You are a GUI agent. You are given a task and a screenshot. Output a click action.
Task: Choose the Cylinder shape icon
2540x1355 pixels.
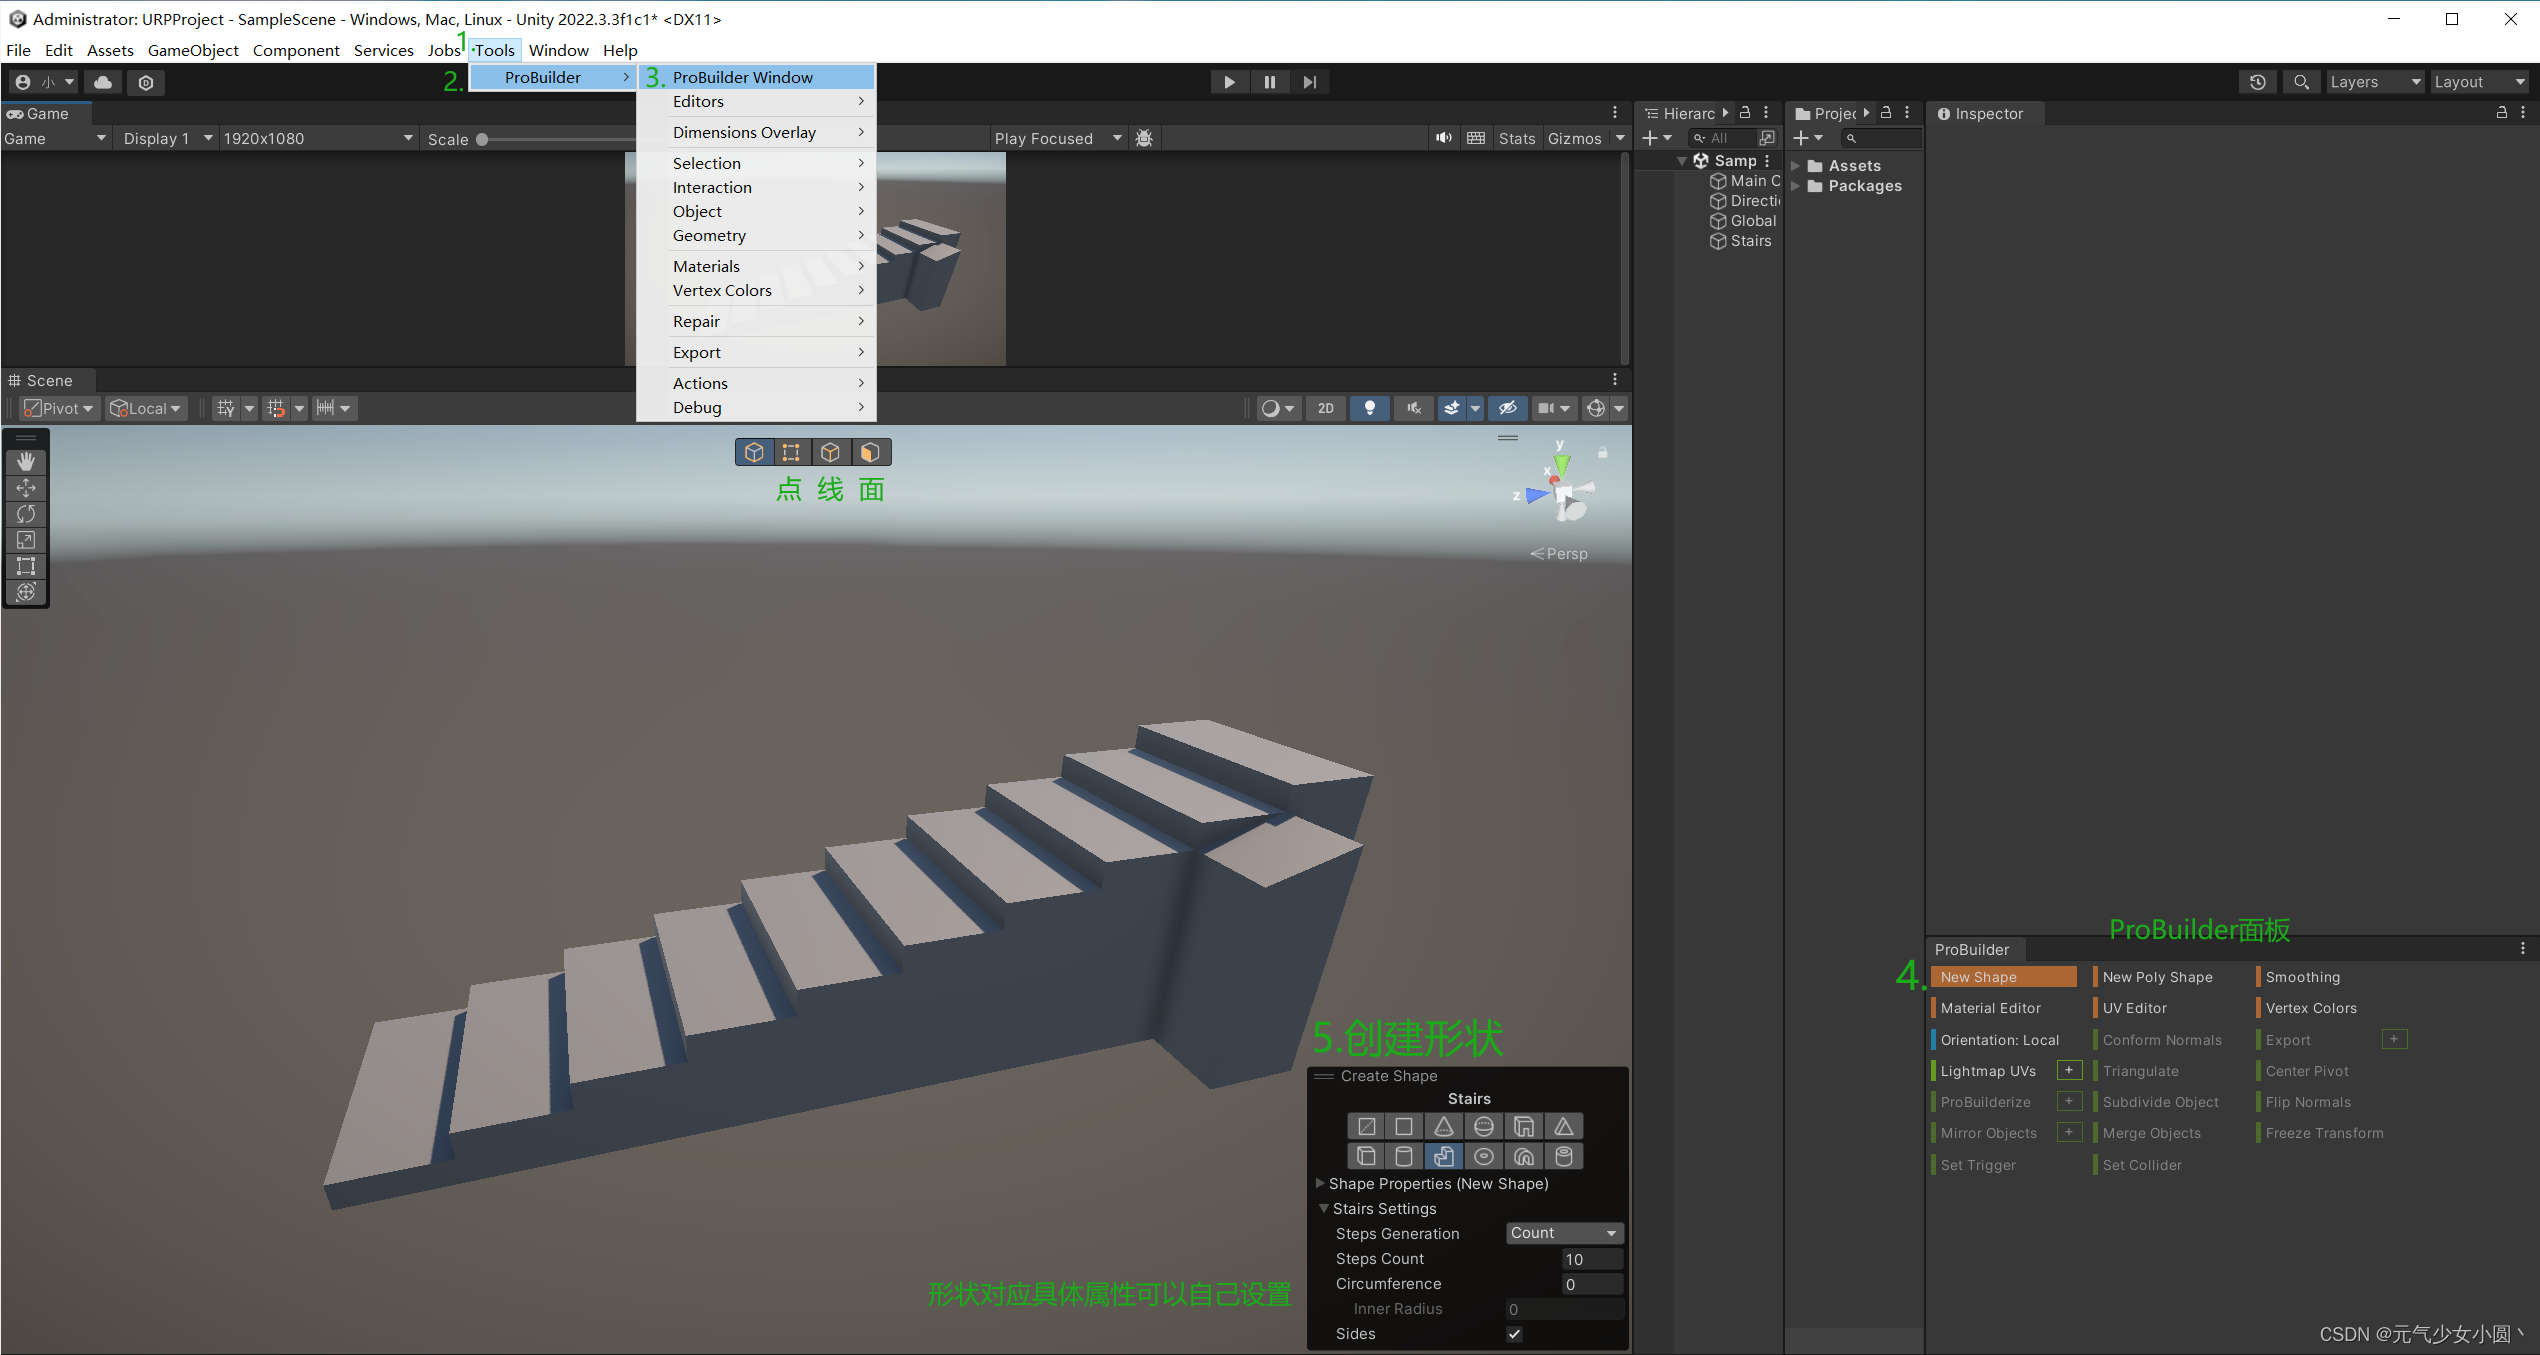click(1404, 1157)
